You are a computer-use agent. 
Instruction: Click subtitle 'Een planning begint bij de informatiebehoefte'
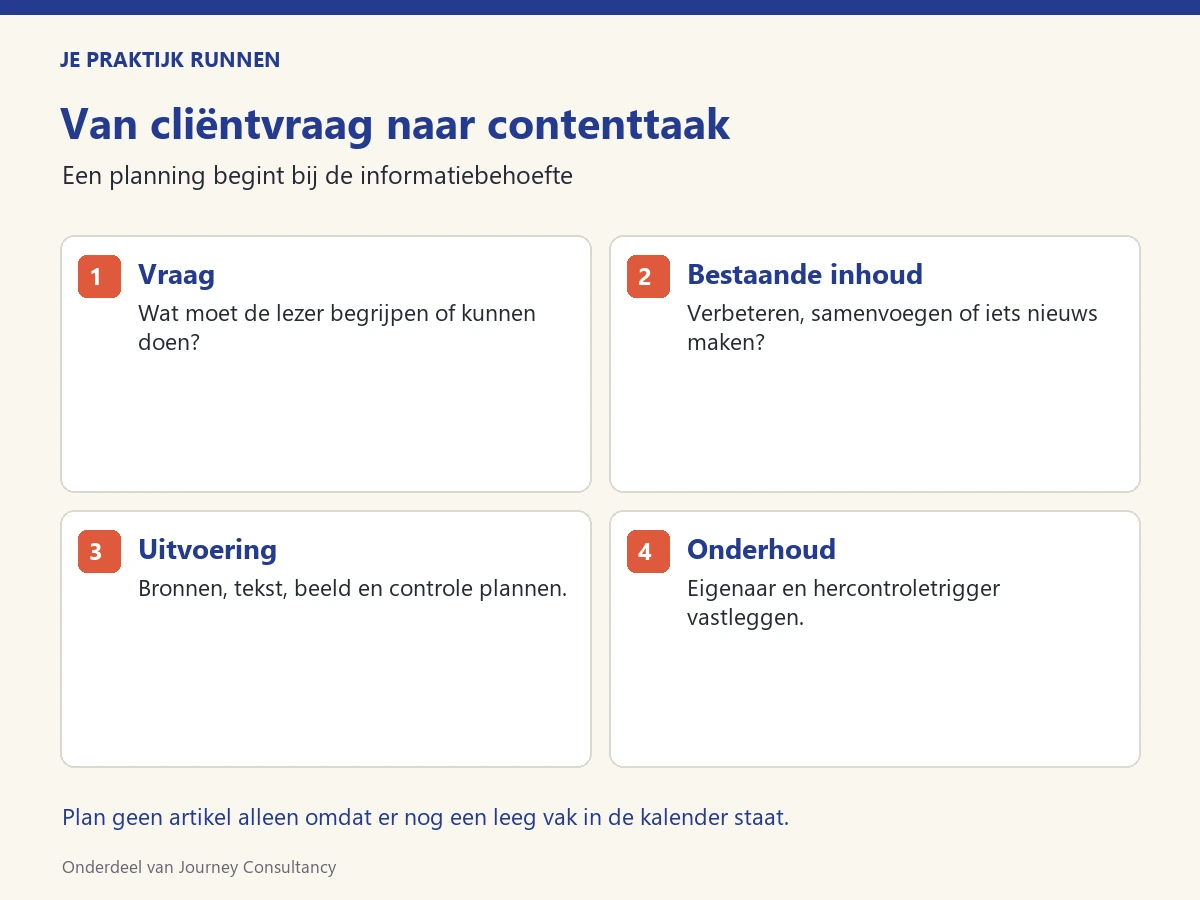click(x=317, y=176)
